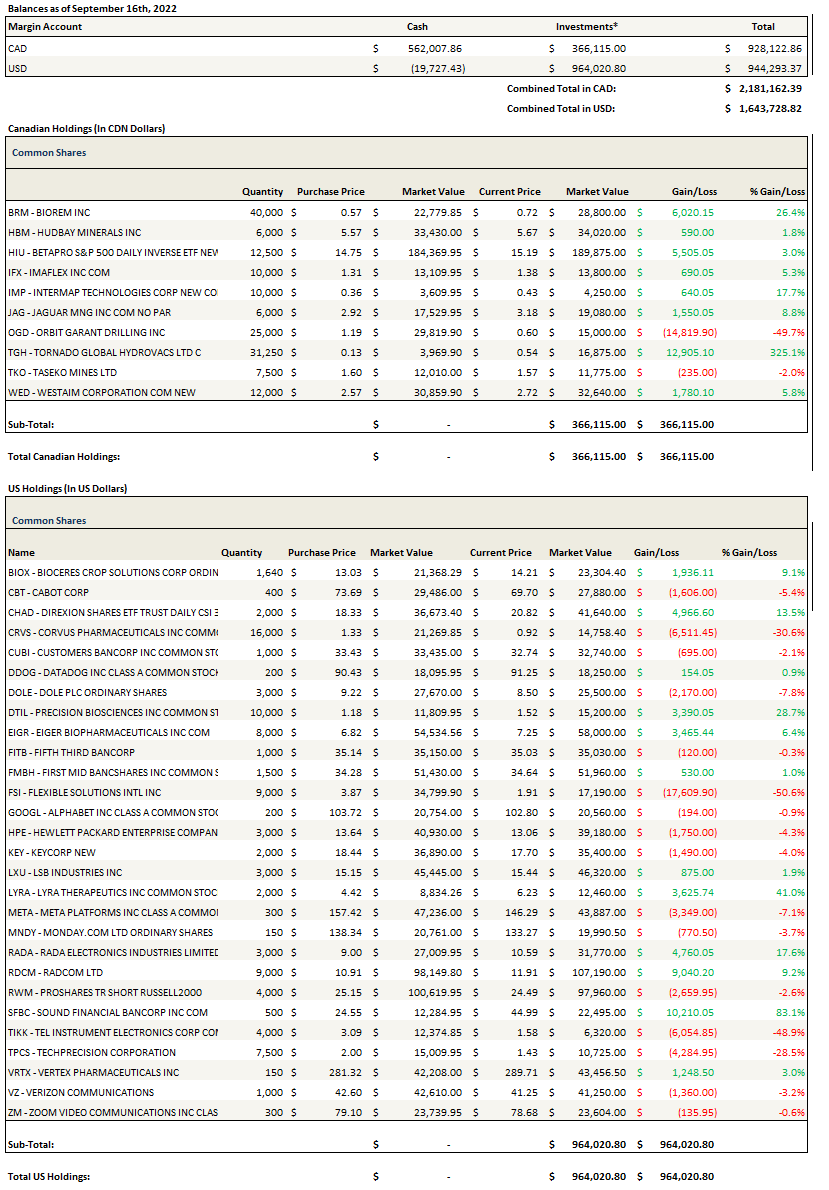
Task: Click the Total Canadian Holdings label
Action: pos(64,456)
